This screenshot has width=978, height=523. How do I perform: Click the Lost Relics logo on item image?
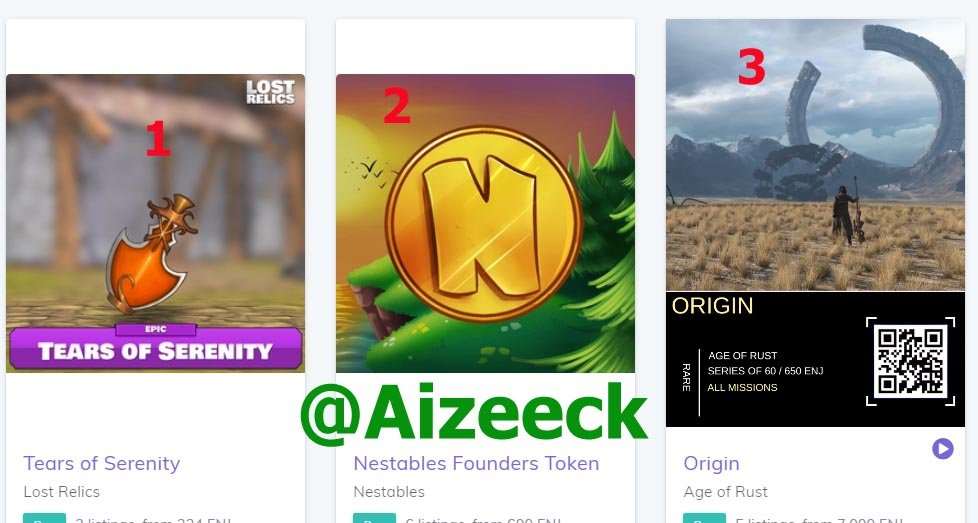(x=270, y=92)
